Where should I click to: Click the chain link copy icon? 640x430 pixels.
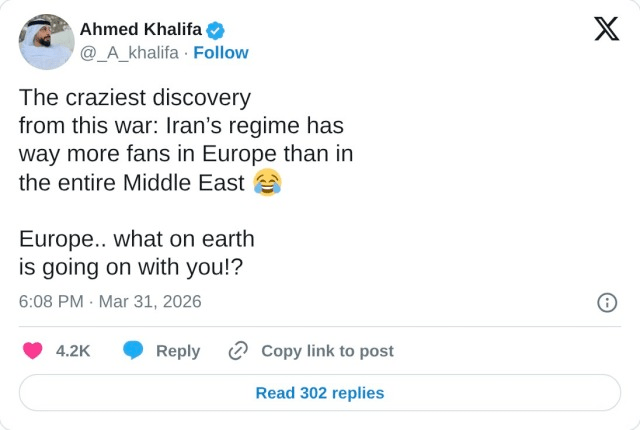pyautogui.click(x=238, y=351)
